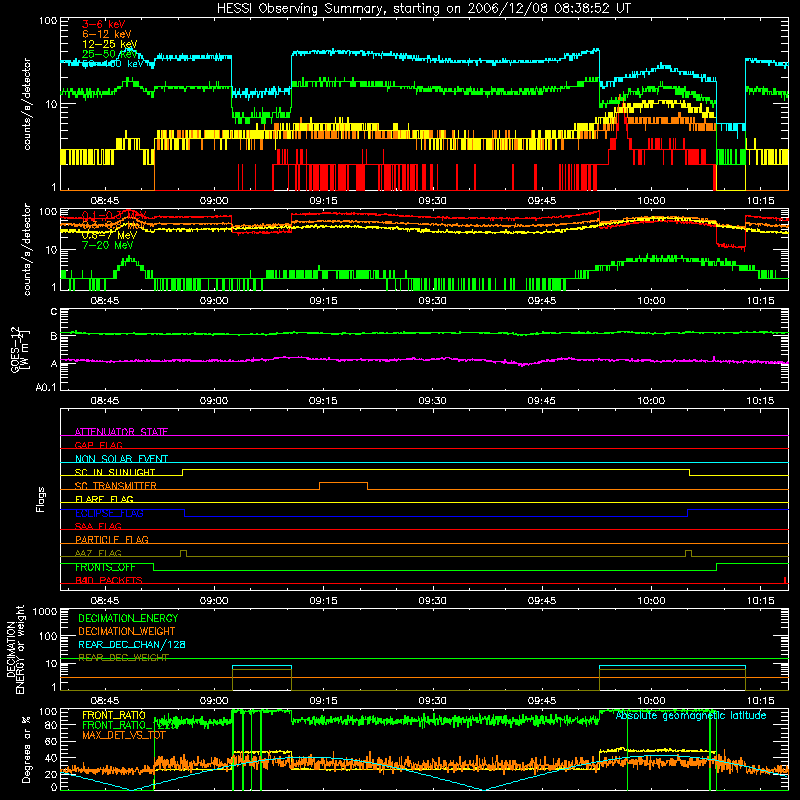Click the GAP_FLAG label

click(x=98, y=445)
